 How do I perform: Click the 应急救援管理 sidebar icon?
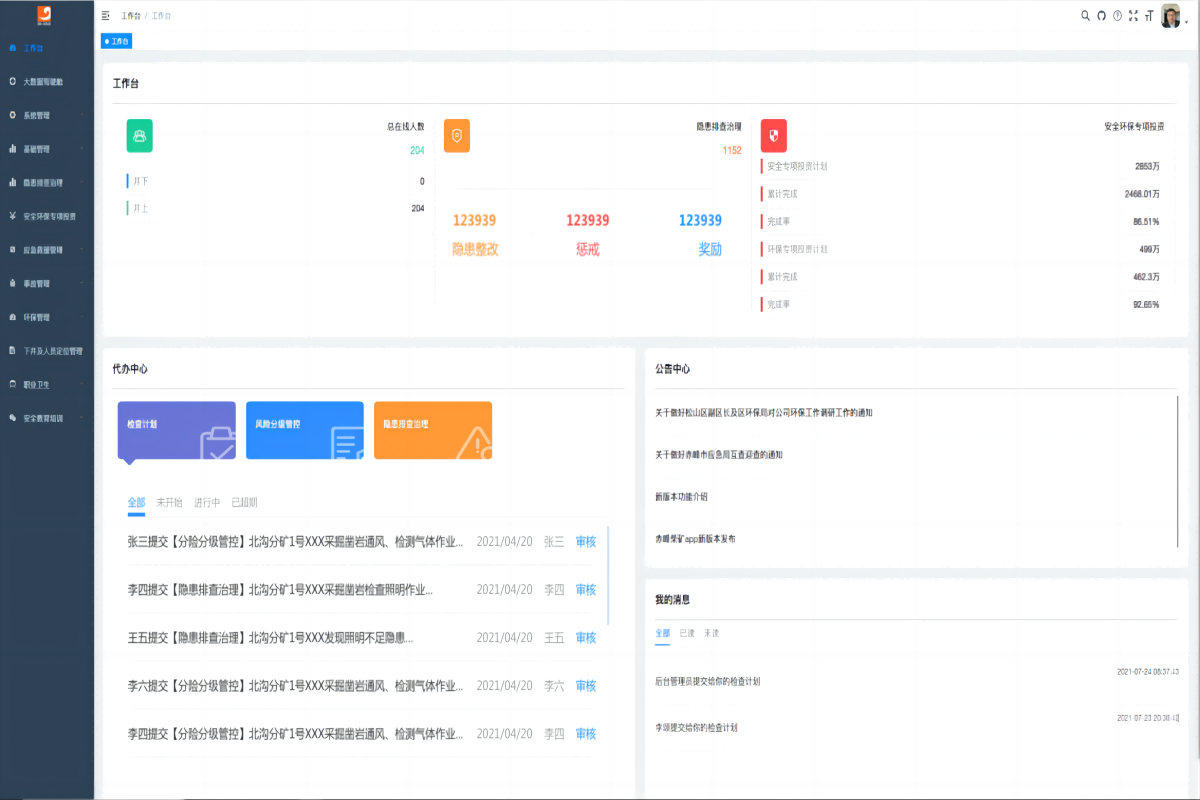(x=13, y=249)
